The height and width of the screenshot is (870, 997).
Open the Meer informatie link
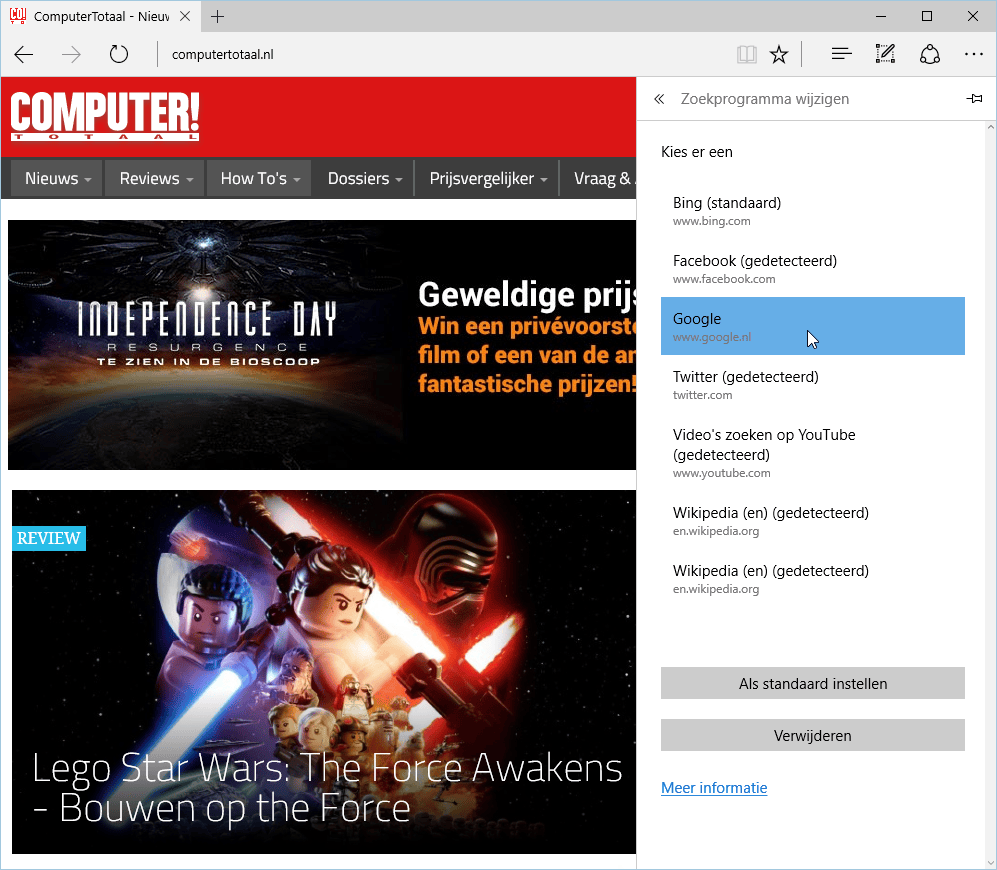pyautogui.click(x=714, y=788)
